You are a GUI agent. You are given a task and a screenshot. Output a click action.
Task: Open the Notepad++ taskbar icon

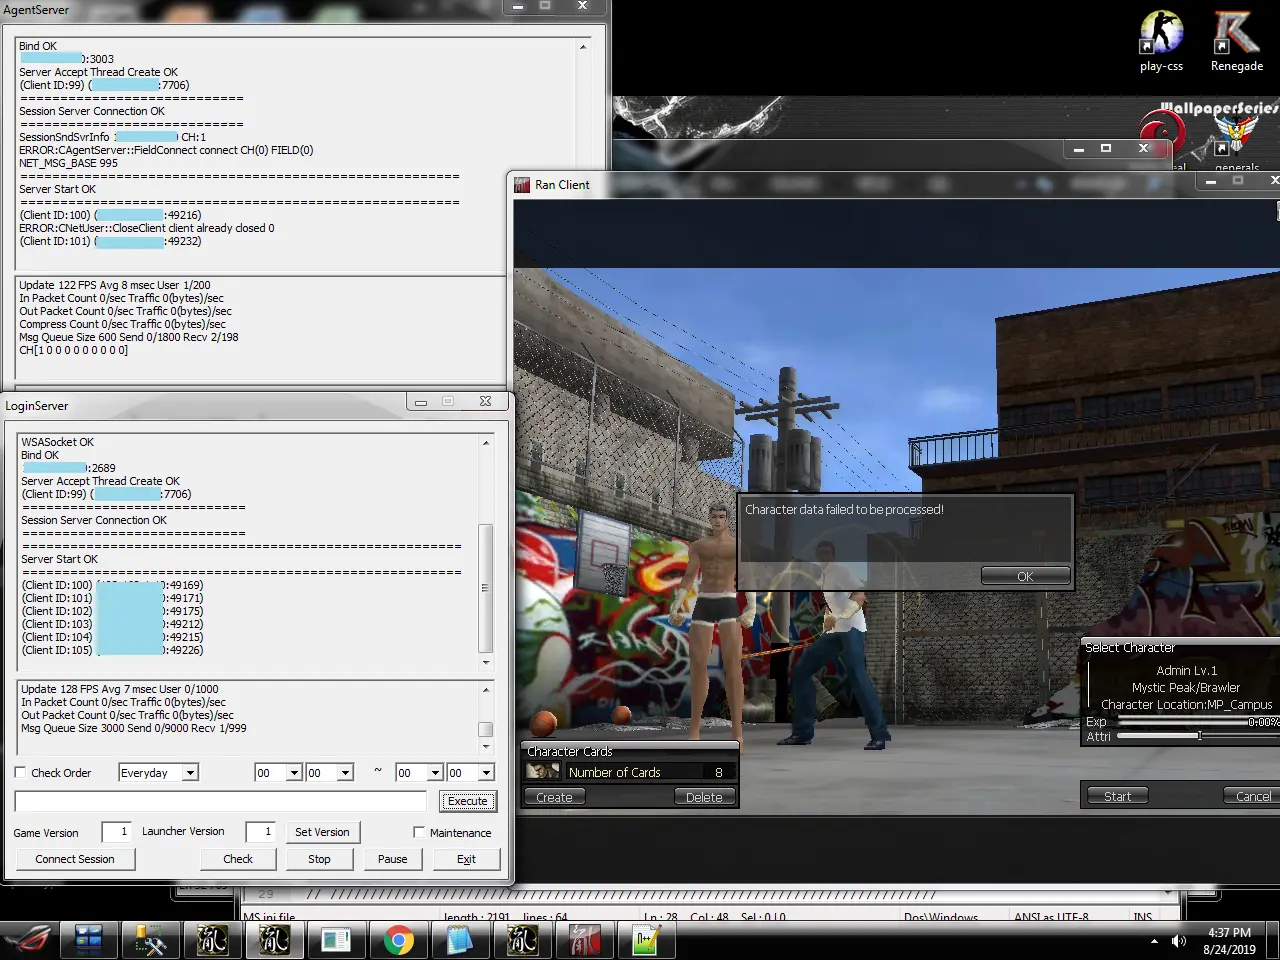(x=647, y=940)
